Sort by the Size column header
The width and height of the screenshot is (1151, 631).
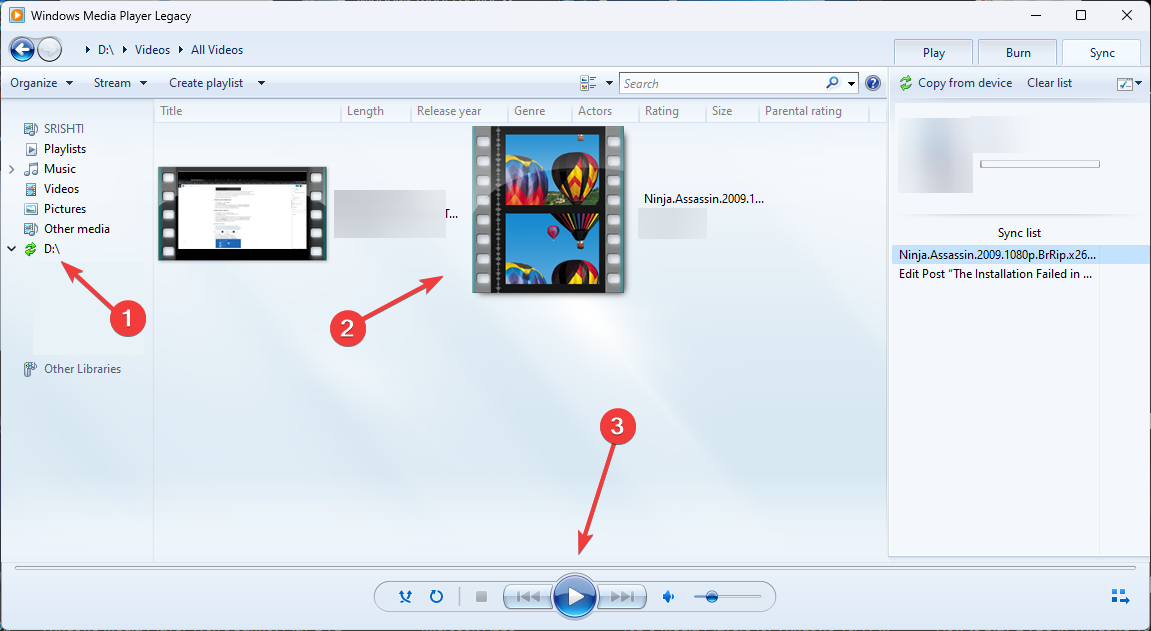pos(733,111)
